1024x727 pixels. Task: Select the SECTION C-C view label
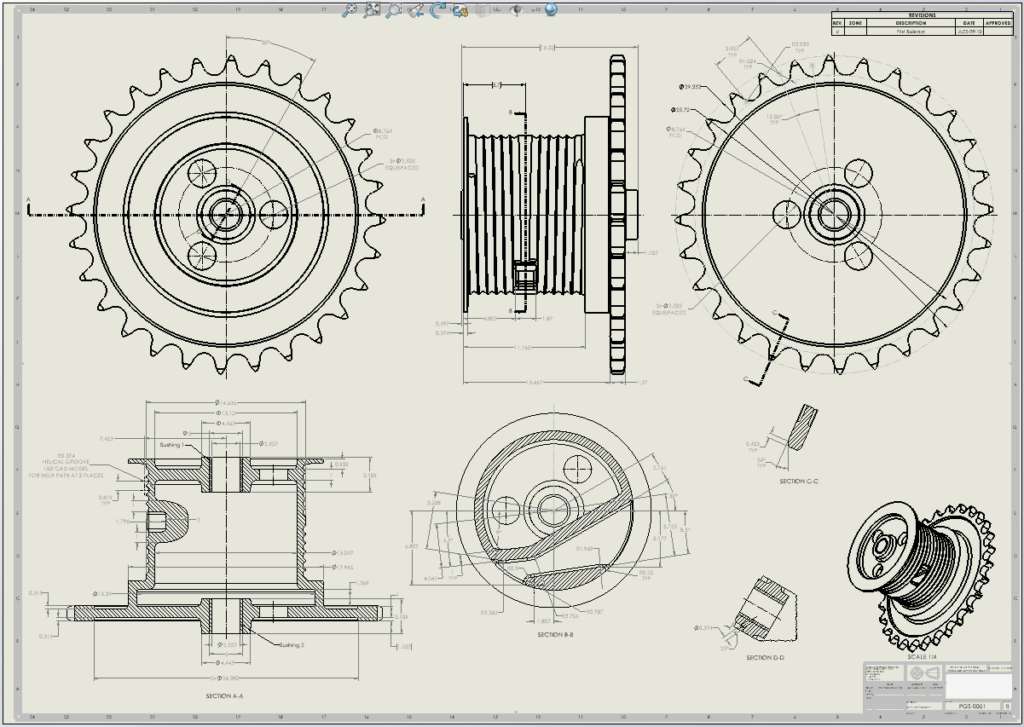pyautogui.click(x=799, y=481)
